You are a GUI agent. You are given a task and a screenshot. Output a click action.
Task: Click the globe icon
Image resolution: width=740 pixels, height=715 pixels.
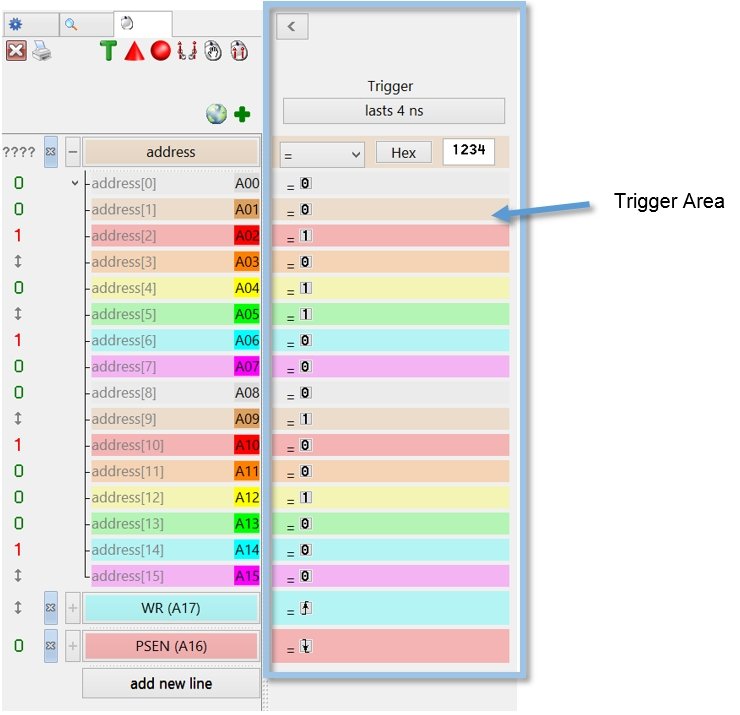click(x=216, y=114)
